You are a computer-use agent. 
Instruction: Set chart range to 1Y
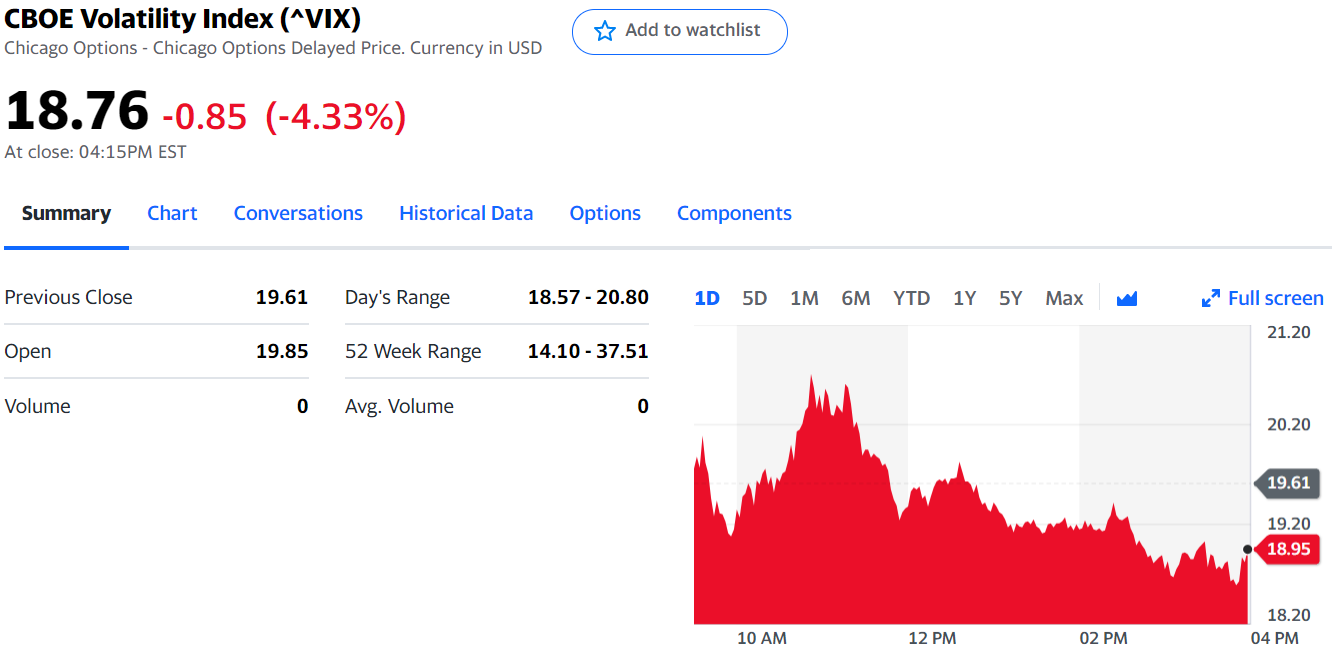click(964, 298)
